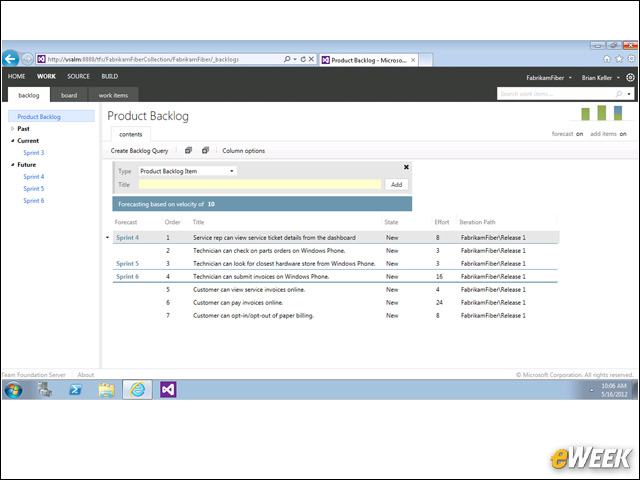Open Windows Start menu
640x480 pixels.
coord(13,390)
